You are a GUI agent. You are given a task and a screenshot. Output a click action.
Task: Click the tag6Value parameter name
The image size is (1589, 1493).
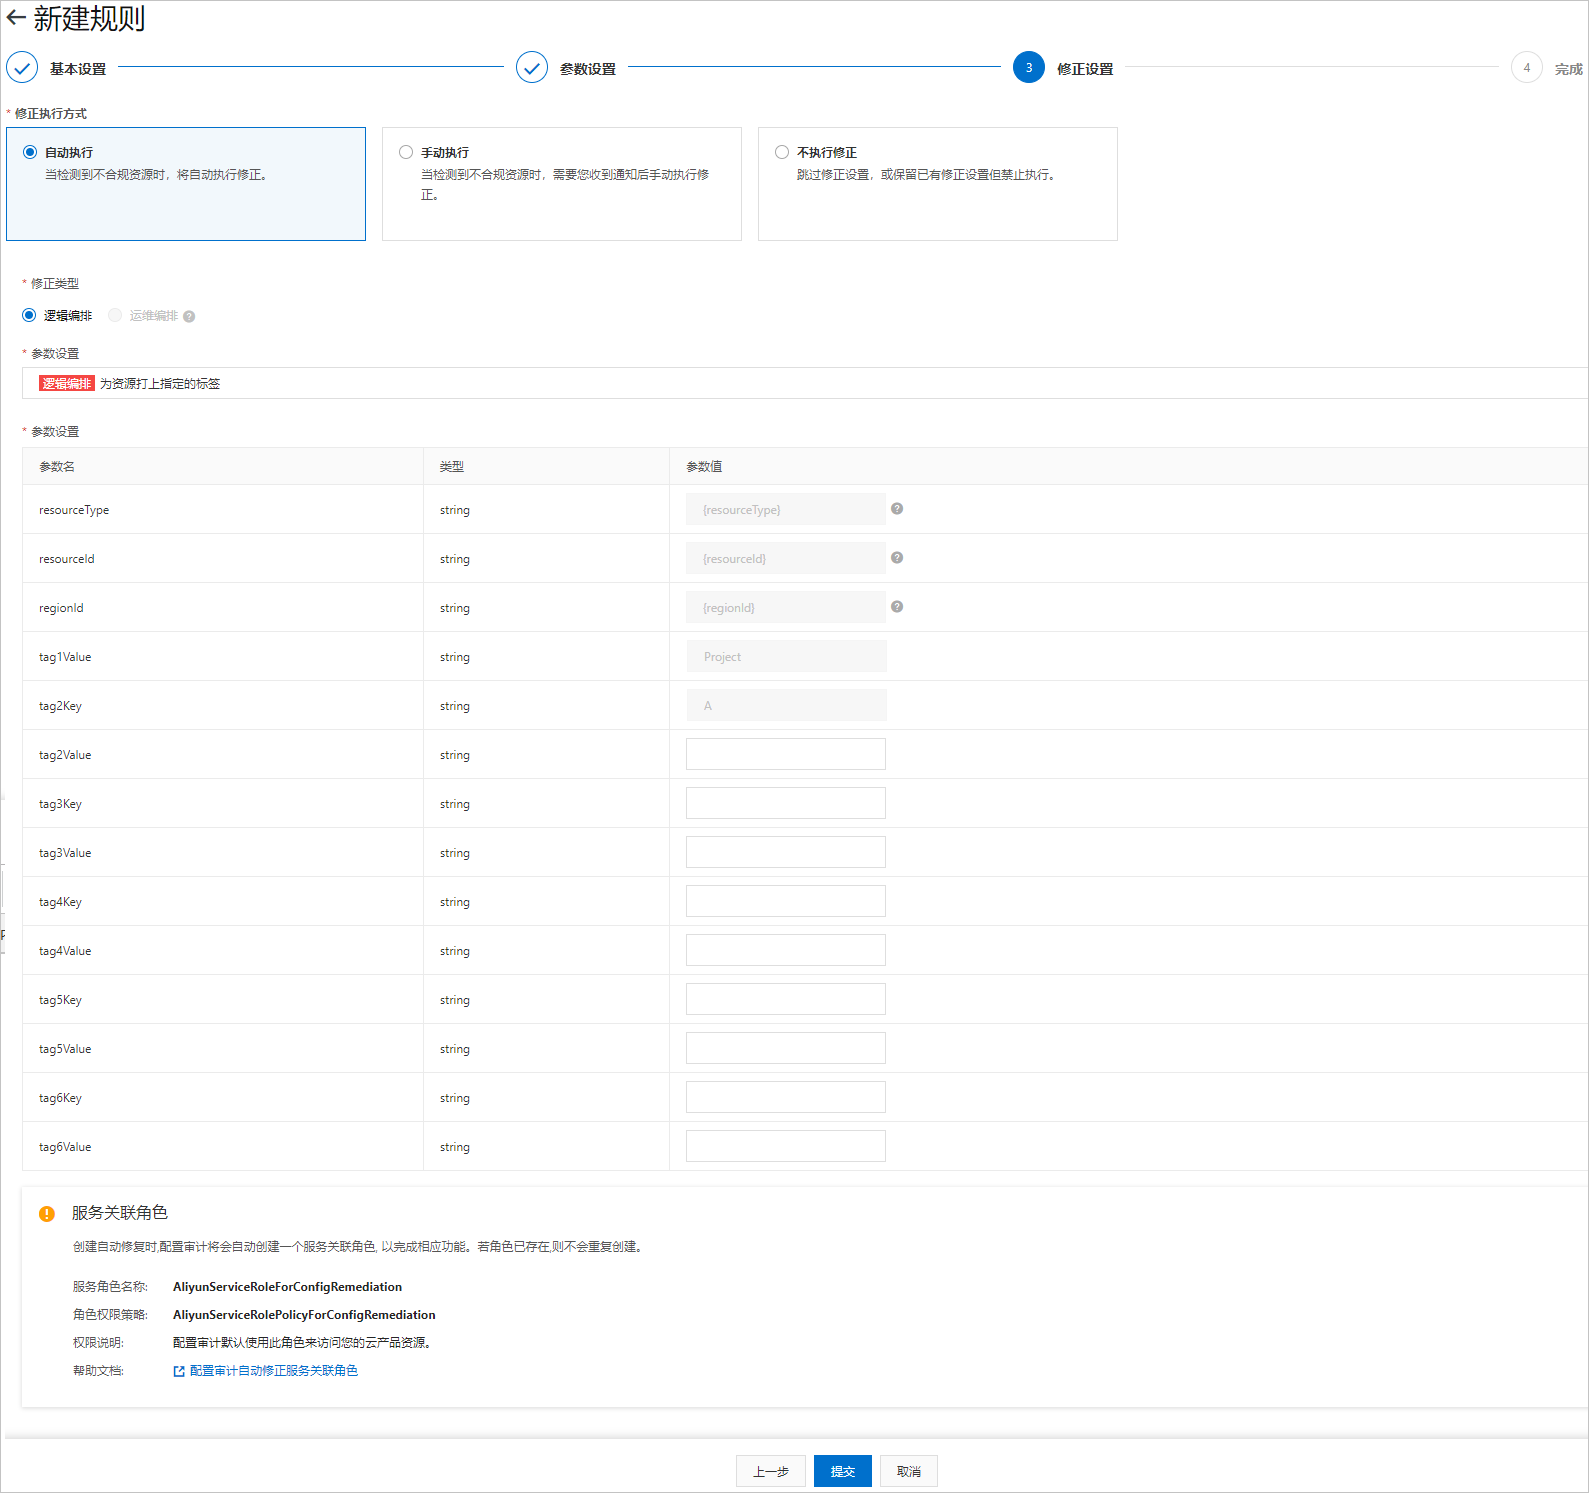pos(65,1147)
